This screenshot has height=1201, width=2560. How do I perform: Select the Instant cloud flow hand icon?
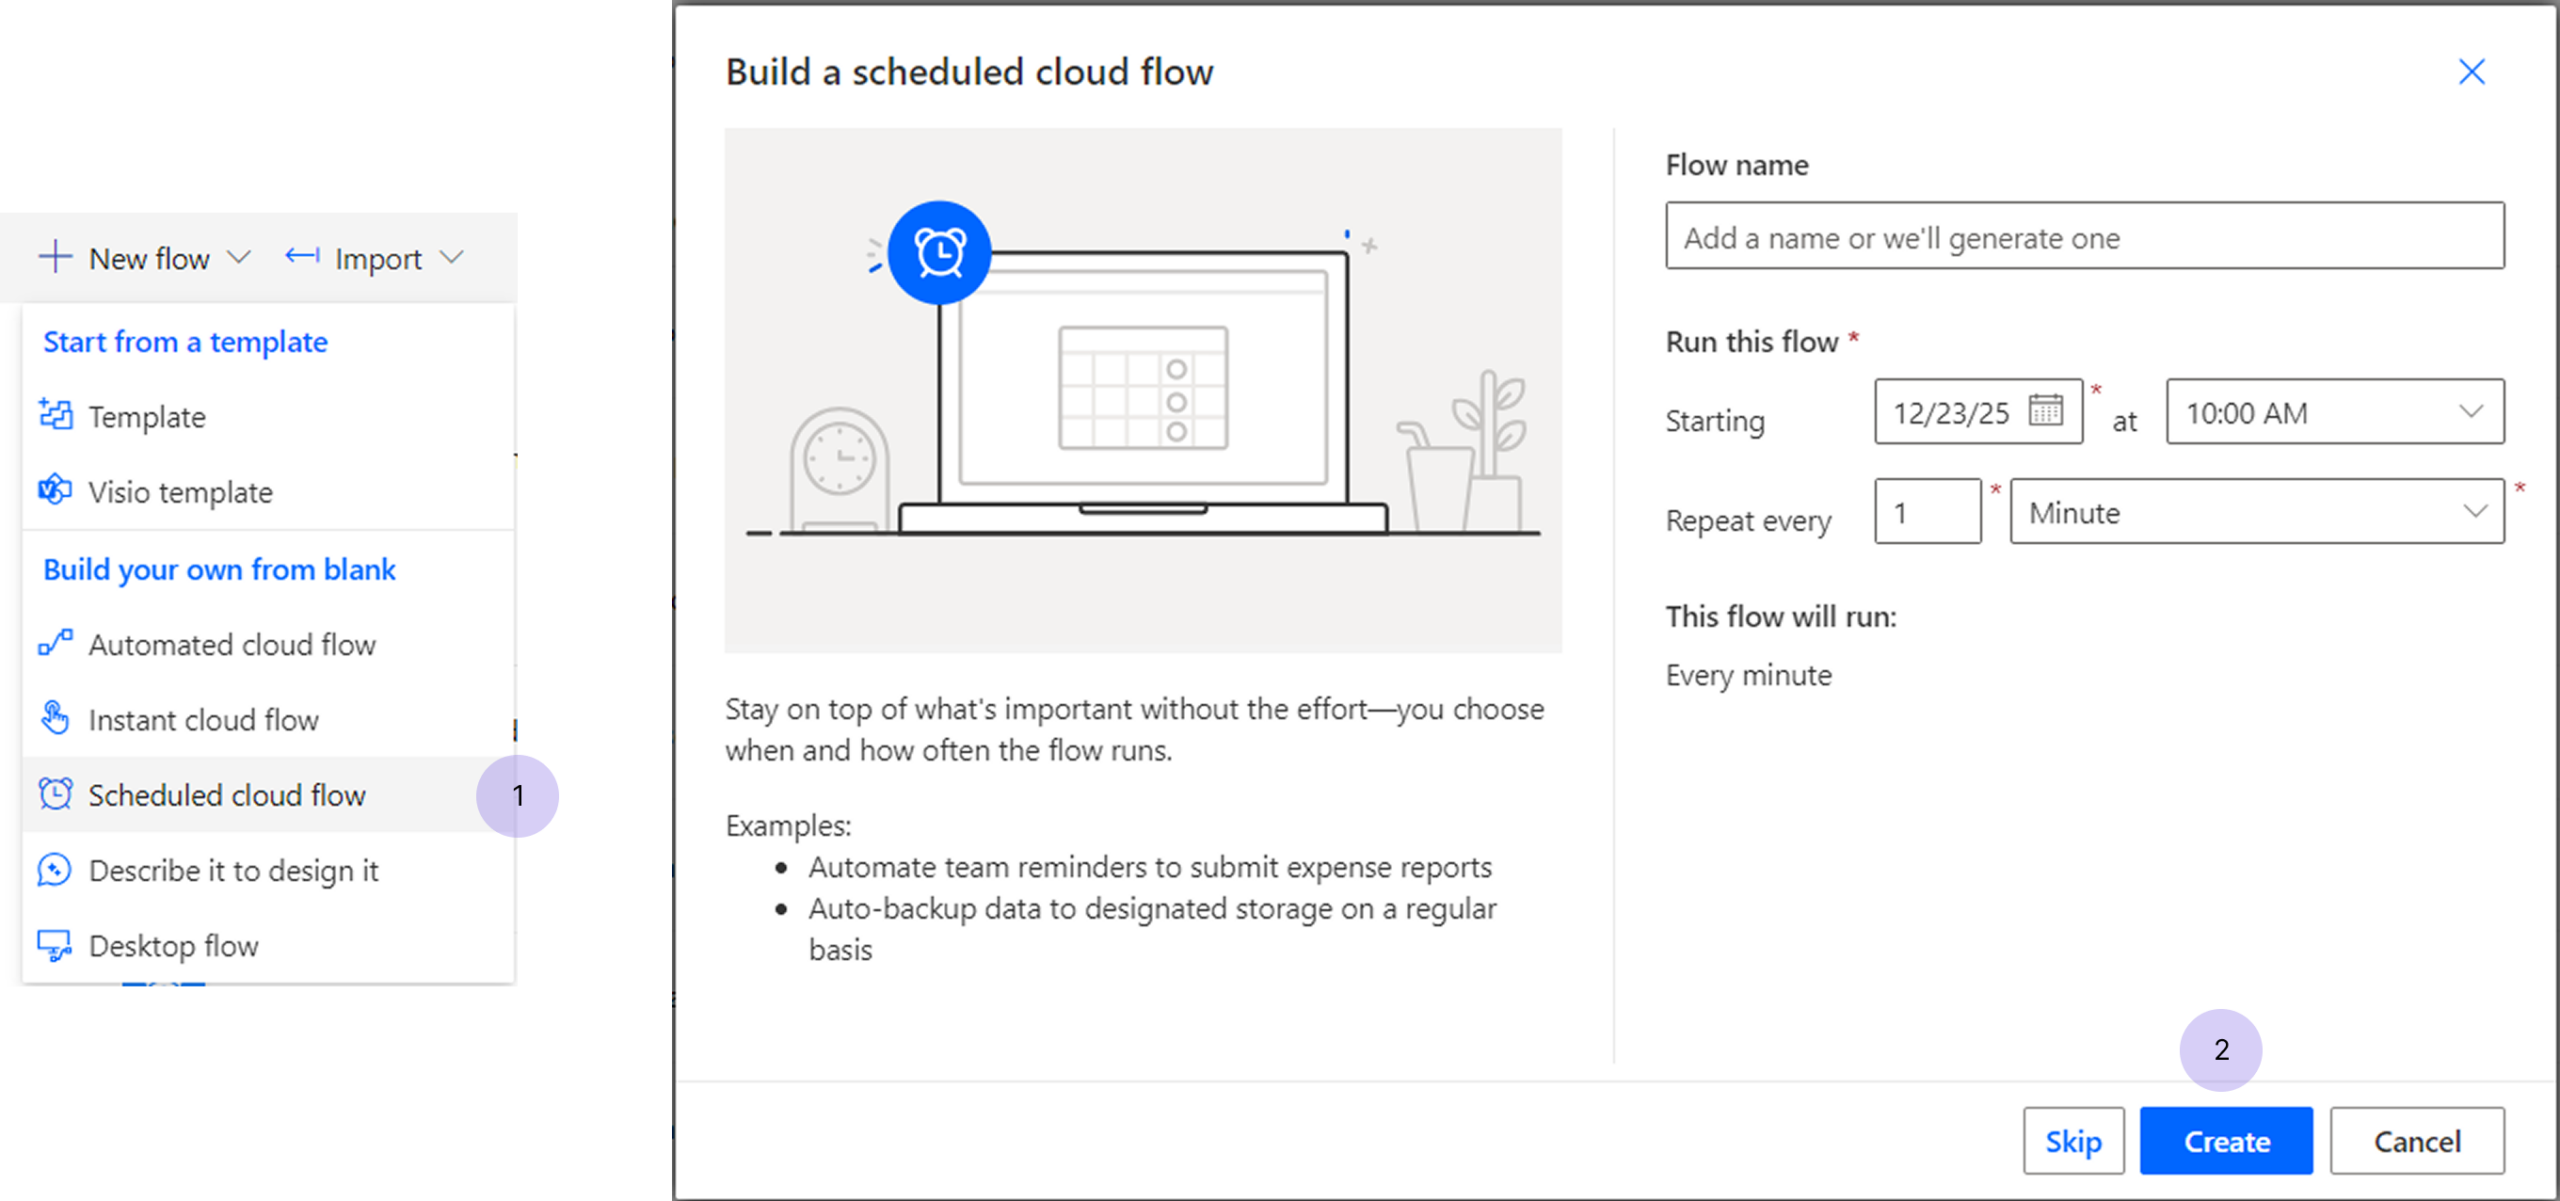(x=55, y=719)
